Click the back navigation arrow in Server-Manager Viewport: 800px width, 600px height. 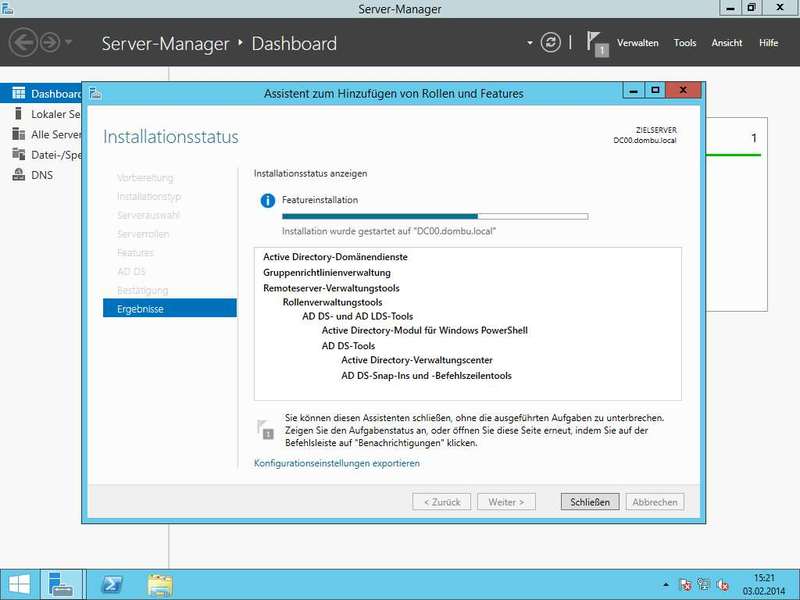click(22, 42)
